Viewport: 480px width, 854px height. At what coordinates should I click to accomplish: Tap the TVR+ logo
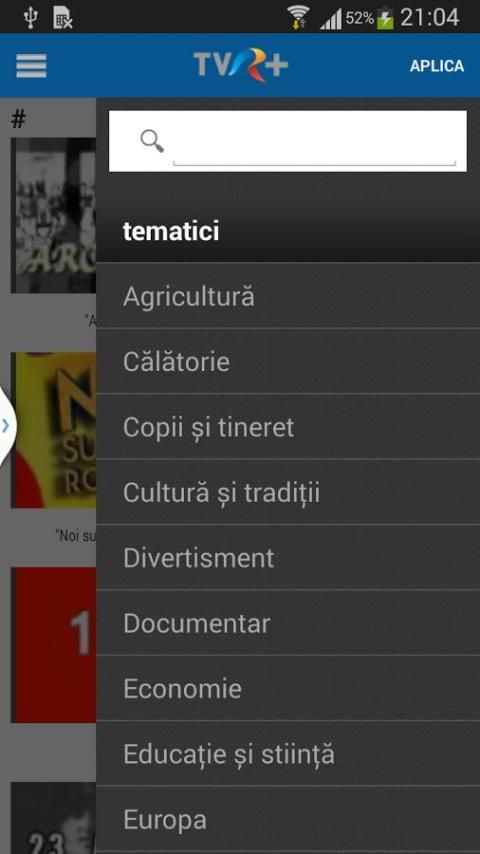click(x=240, y=65)
